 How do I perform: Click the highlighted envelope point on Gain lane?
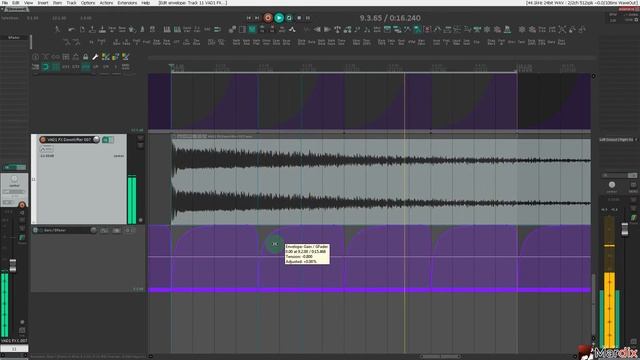click(275, 244)
